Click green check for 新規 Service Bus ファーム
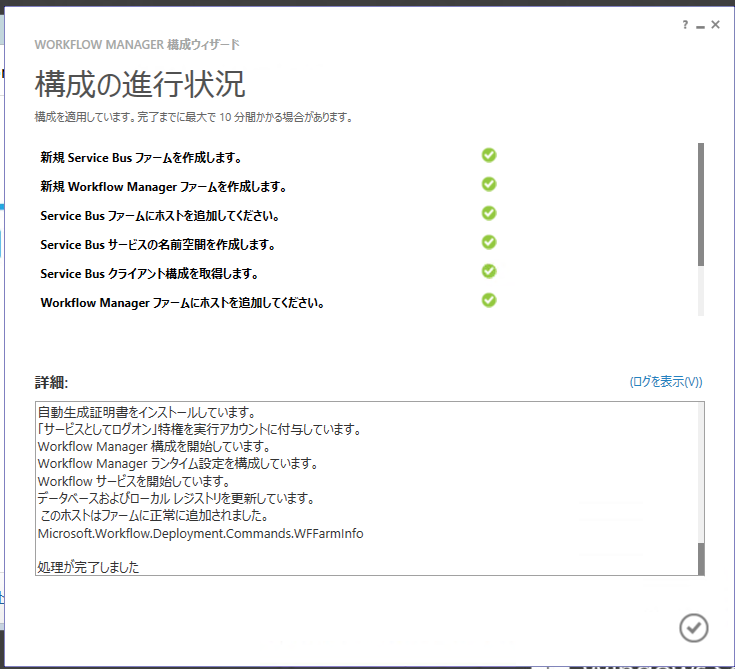The image size is (735, 669). pos(489,155)
